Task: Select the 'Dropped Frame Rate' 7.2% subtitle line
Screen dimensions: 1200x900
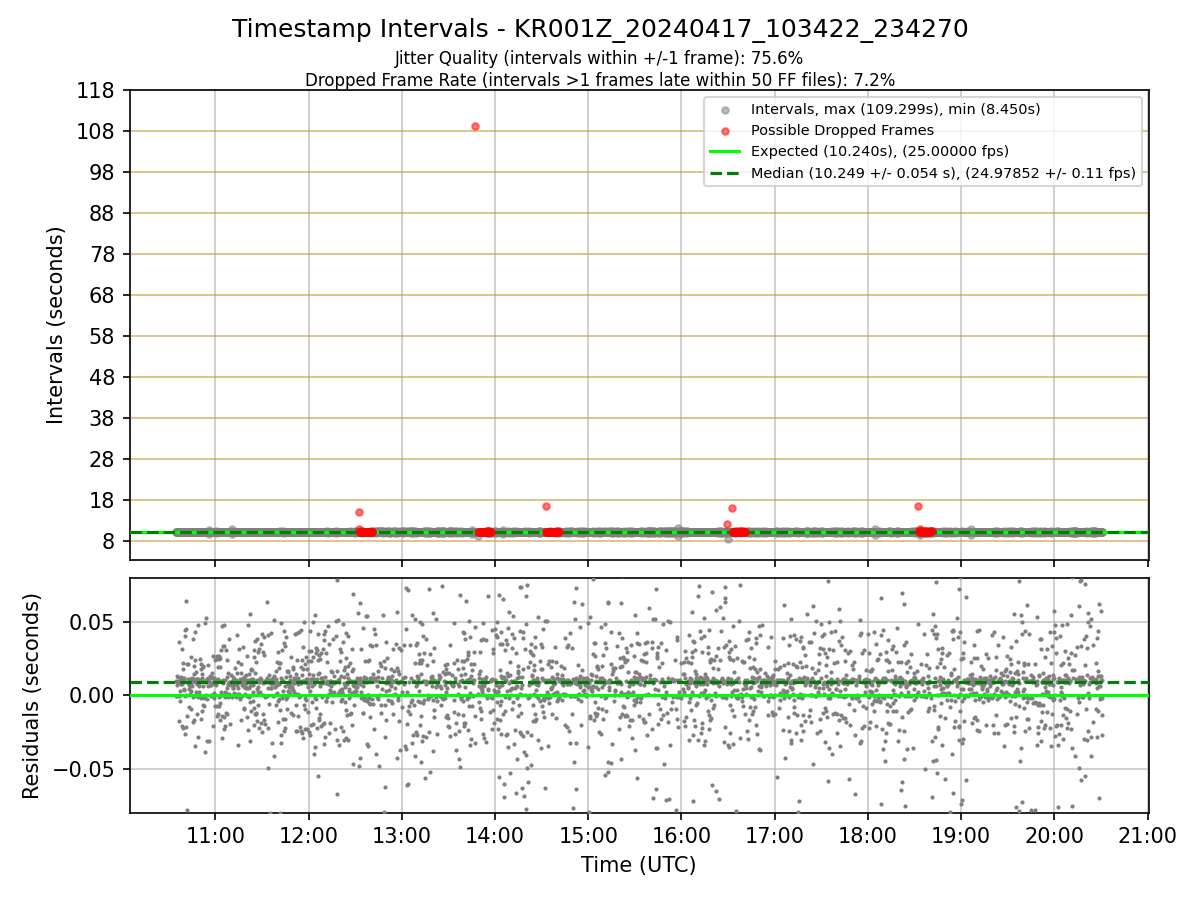Action: coord(600,79)
